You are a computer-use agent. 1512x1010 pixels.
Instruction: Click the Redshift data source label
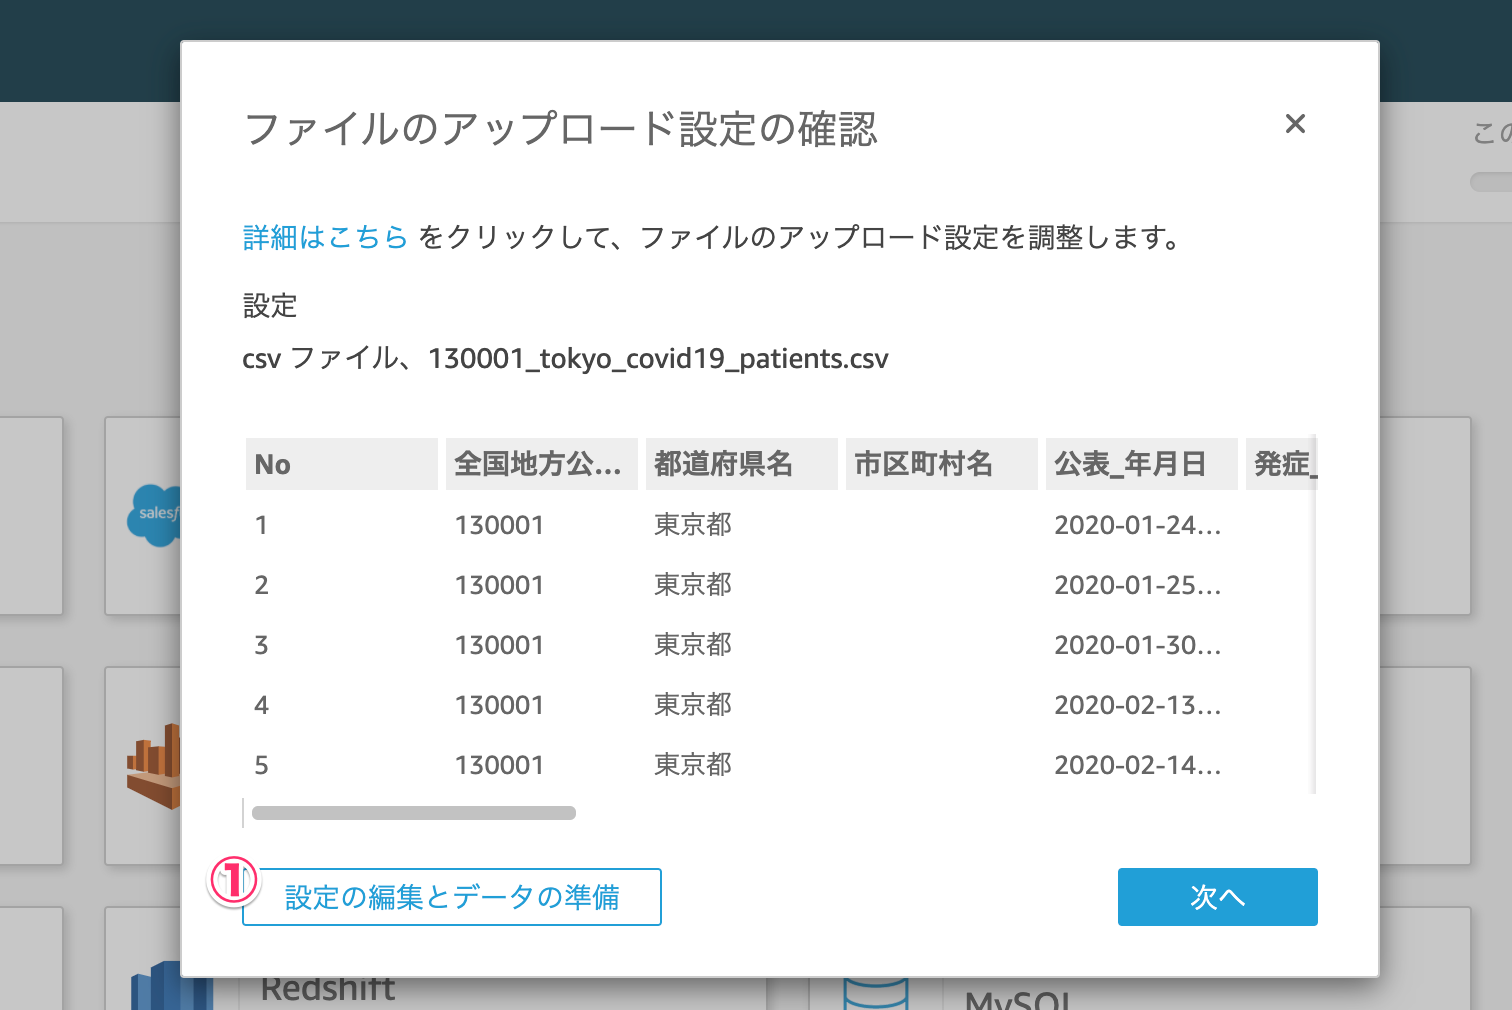point(328,989)
